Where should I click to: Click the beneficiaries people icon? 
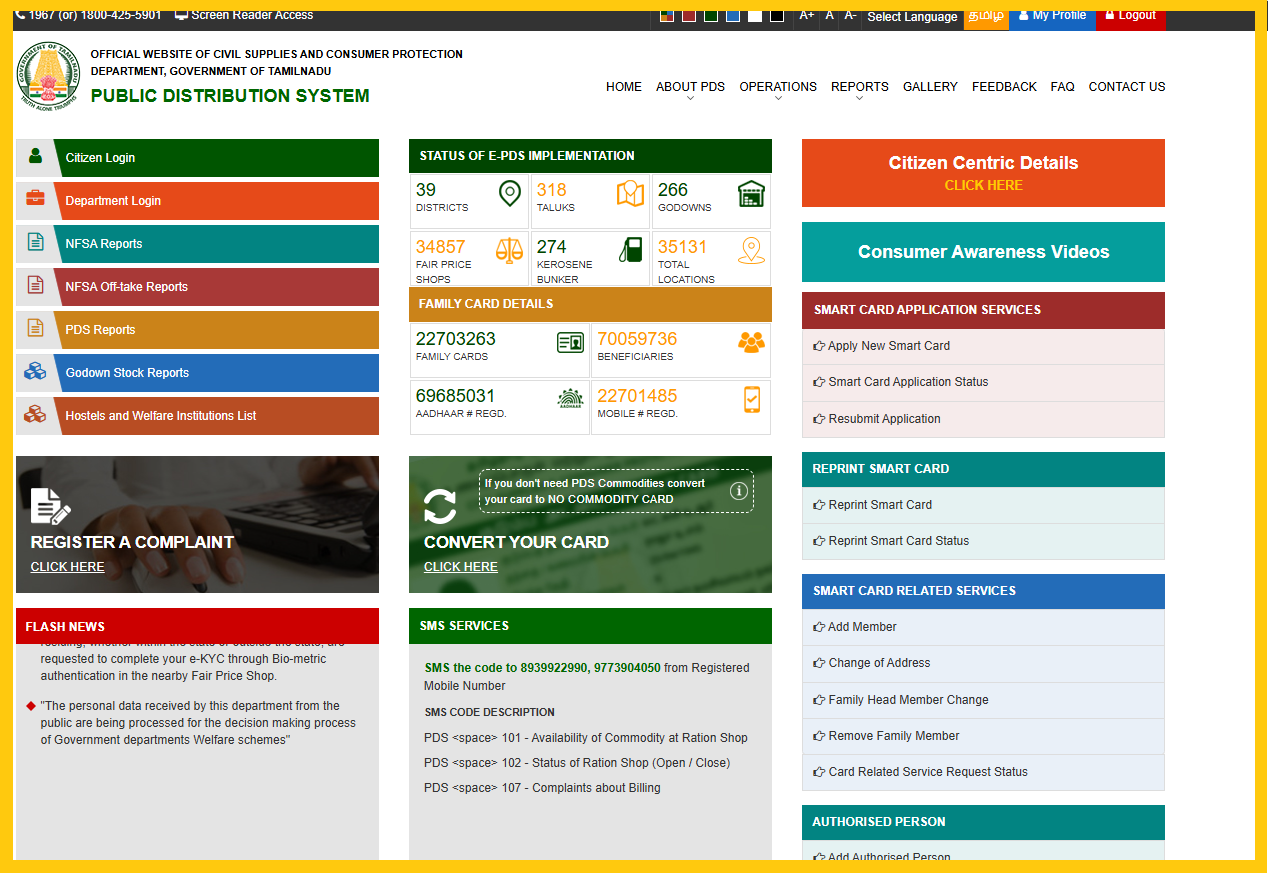(754, 343)
